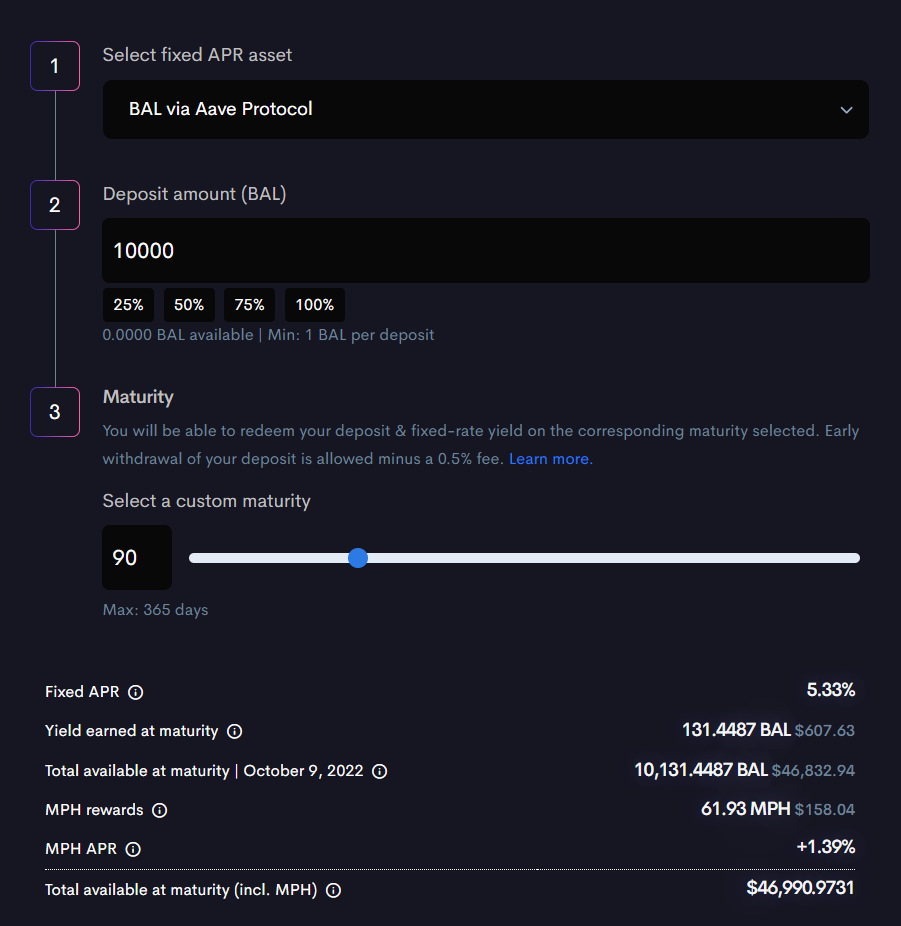This screenshot has height=926, width=901.
Task: Click step 2 number badge
Action: point(55,205)
